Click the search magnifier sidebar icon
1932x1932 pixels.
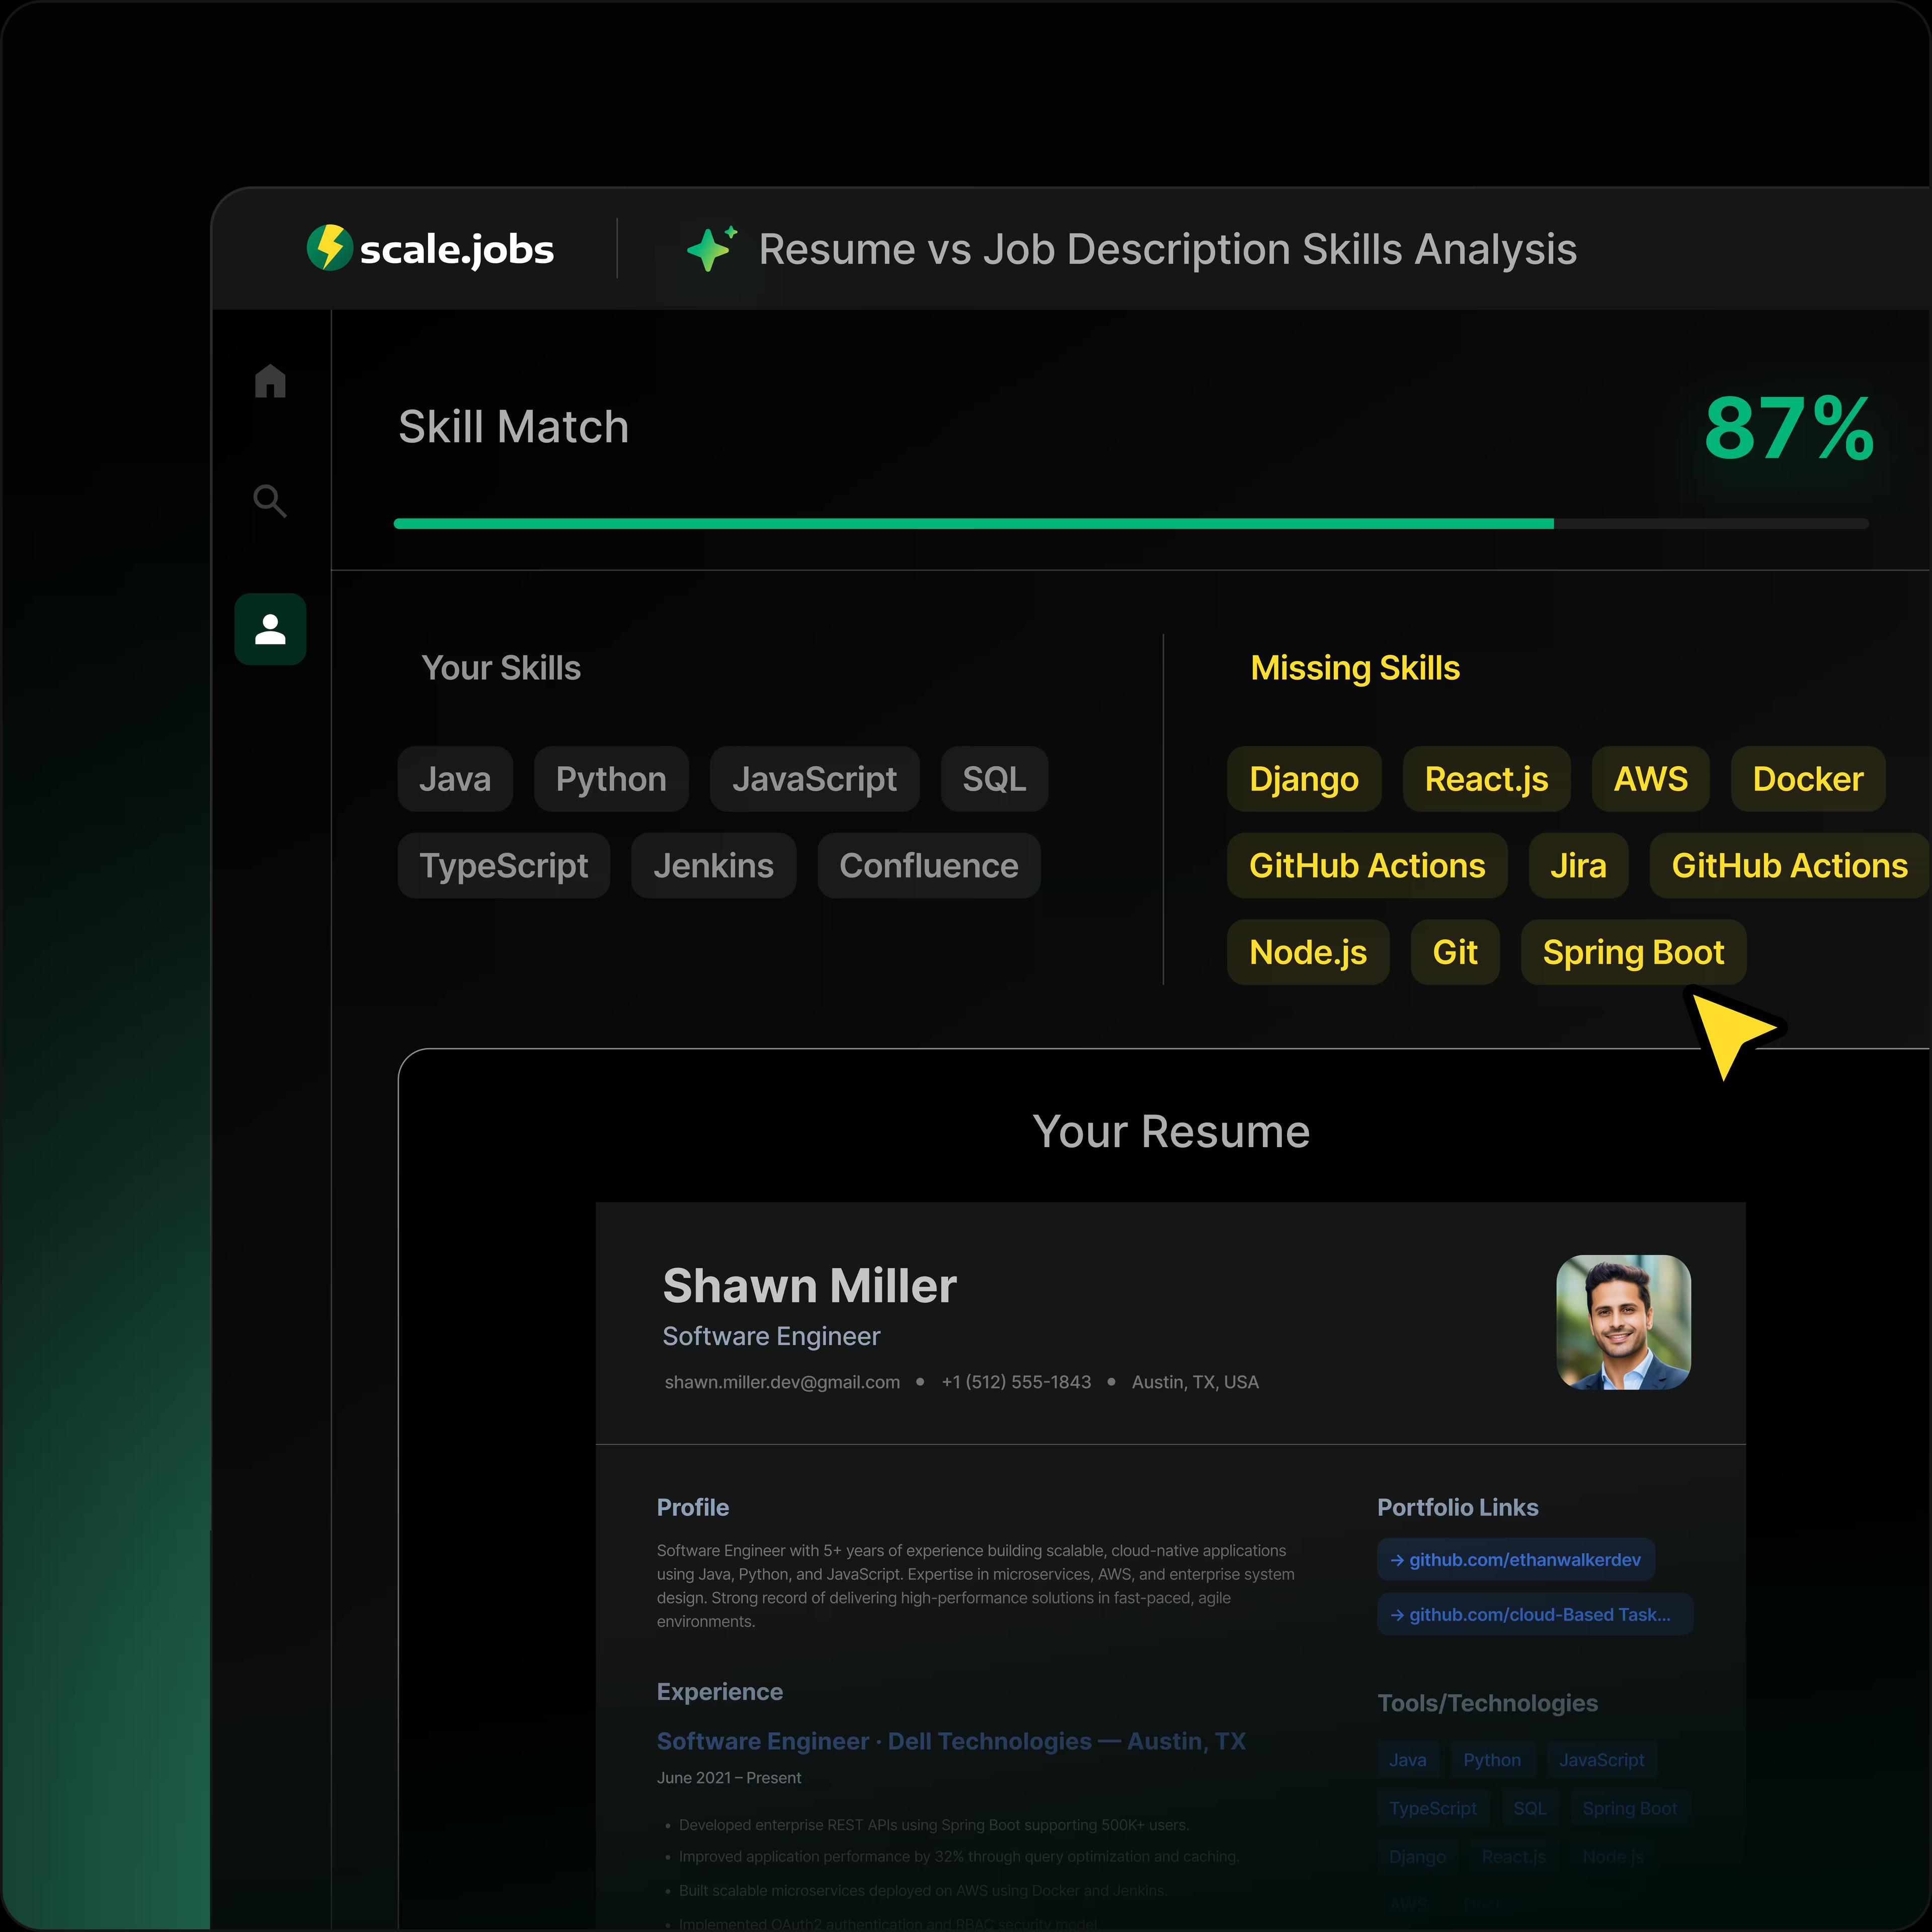270,500
